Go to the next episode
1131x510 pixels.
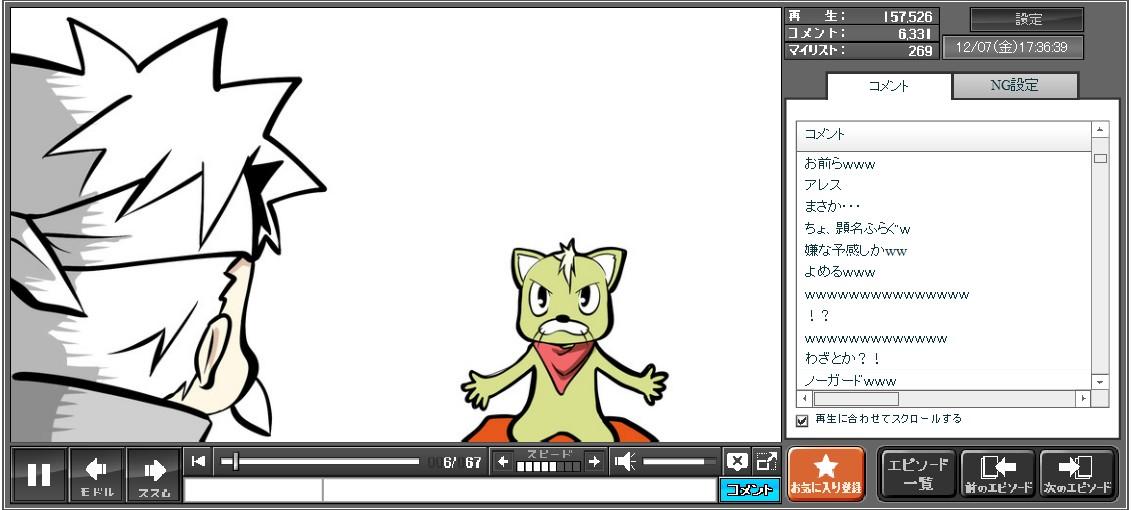(x=1078, y=474)
